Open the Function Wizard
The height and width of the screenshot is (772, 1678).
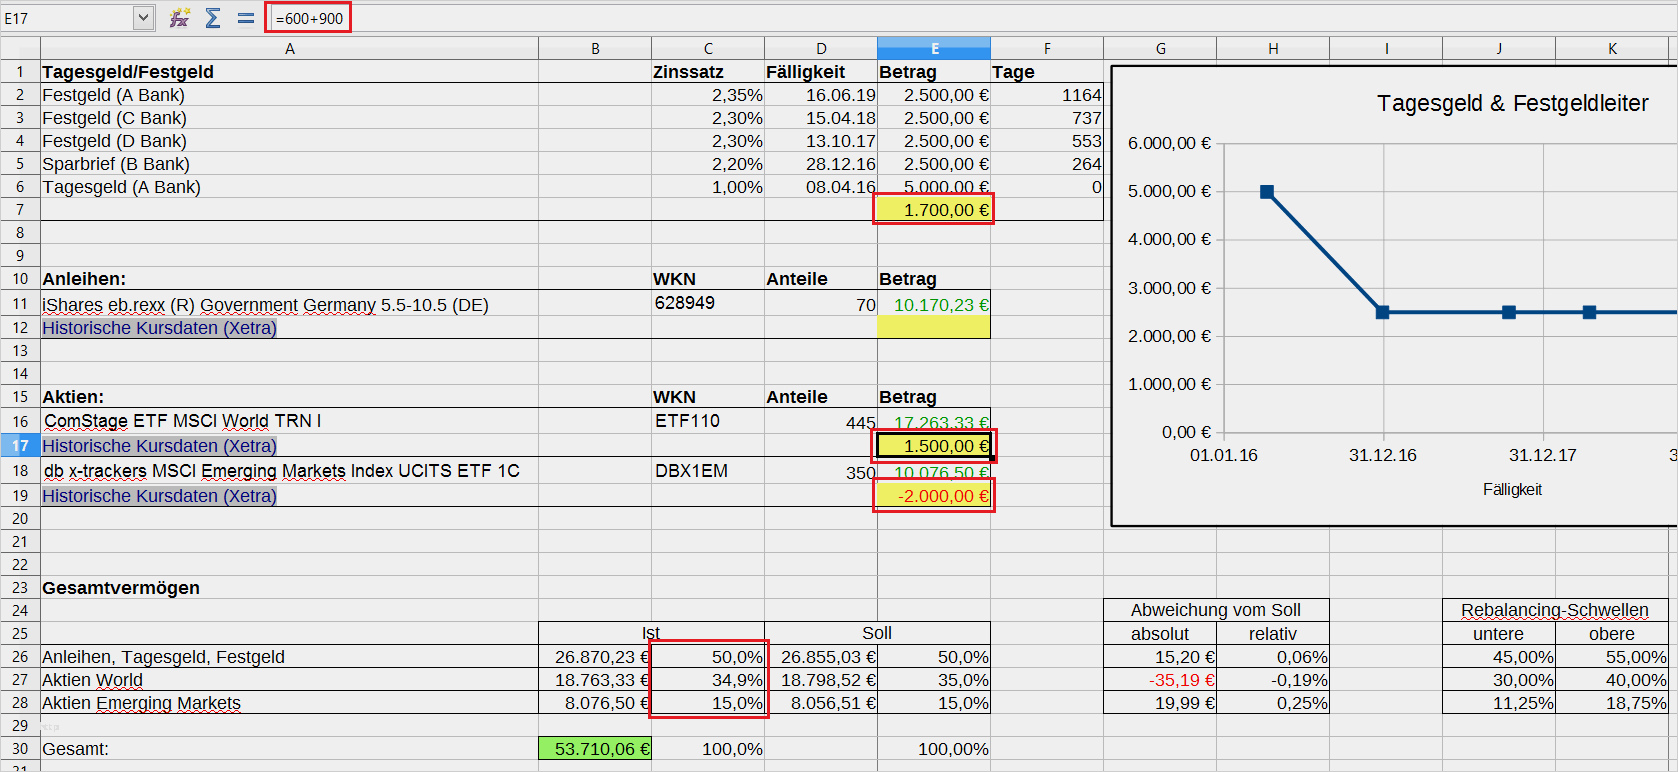179,18
